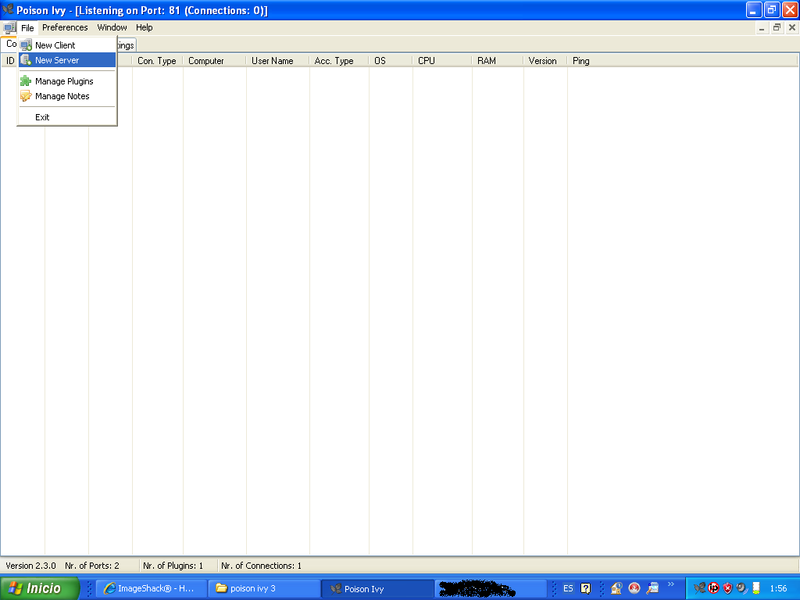
Task: Sort by the OS column header
Action: tap(390, 61)
